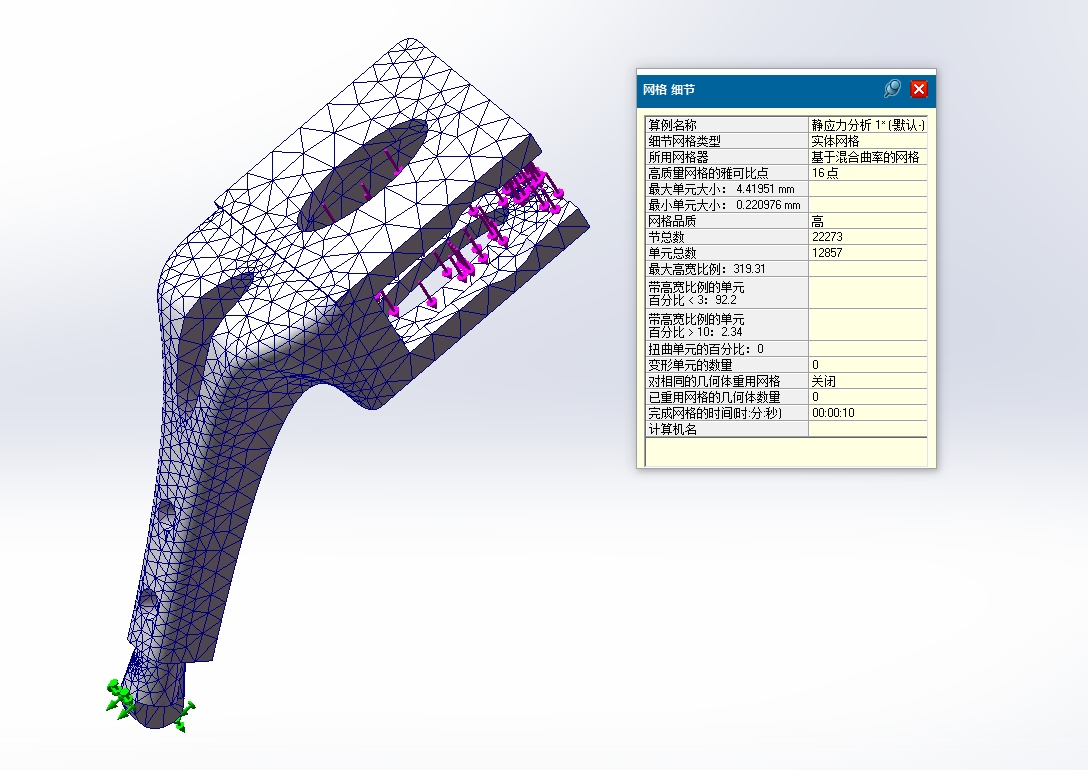Select the 细节网格类型 label cell
1088x770 pixels.
click(726, 141)
